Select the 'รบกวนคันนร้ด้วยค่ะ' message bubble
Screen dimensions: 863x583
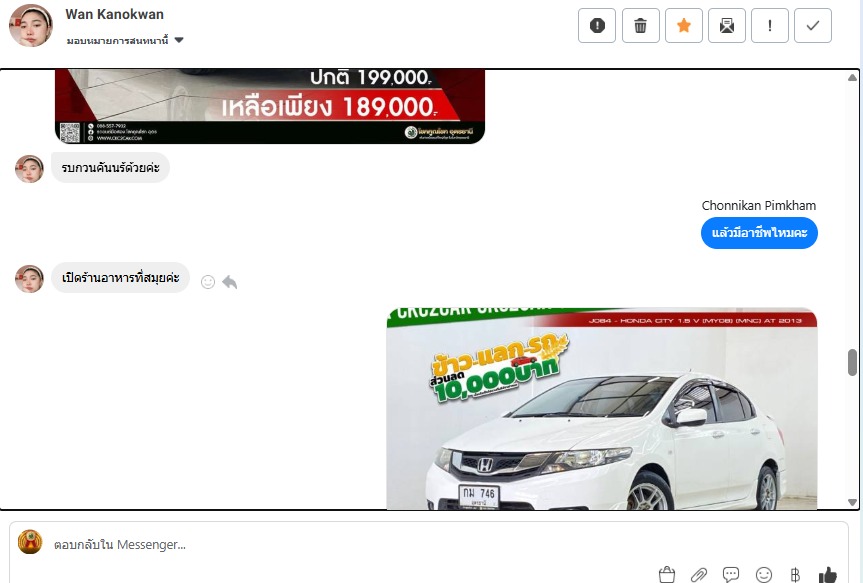[111, 167]
